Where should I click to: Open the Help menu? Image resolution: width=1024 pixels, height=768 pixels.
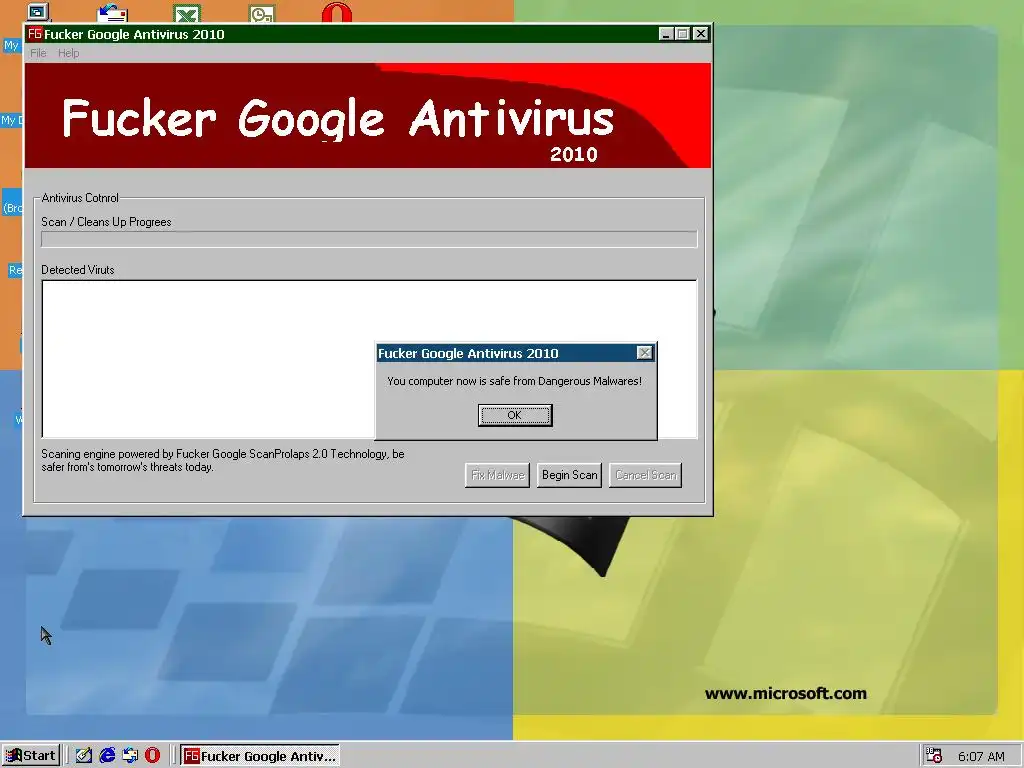(x=69, y=53)
